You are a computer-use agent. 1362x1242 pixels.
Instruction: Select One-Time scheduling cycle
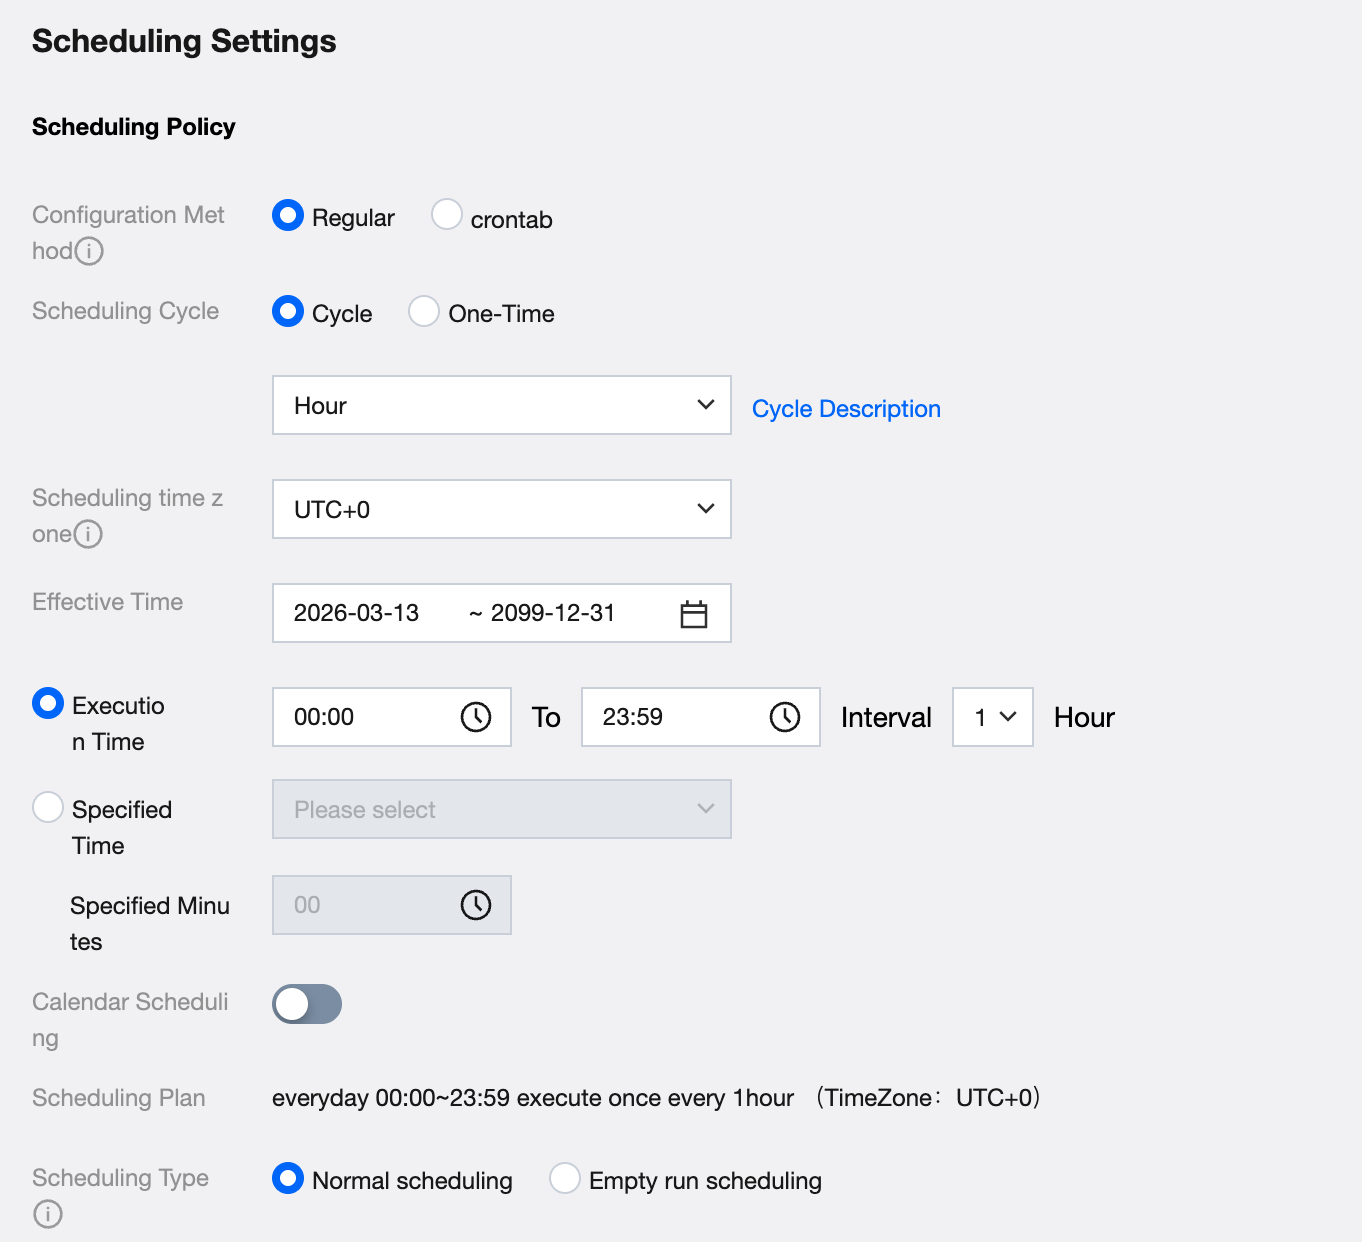424,311
